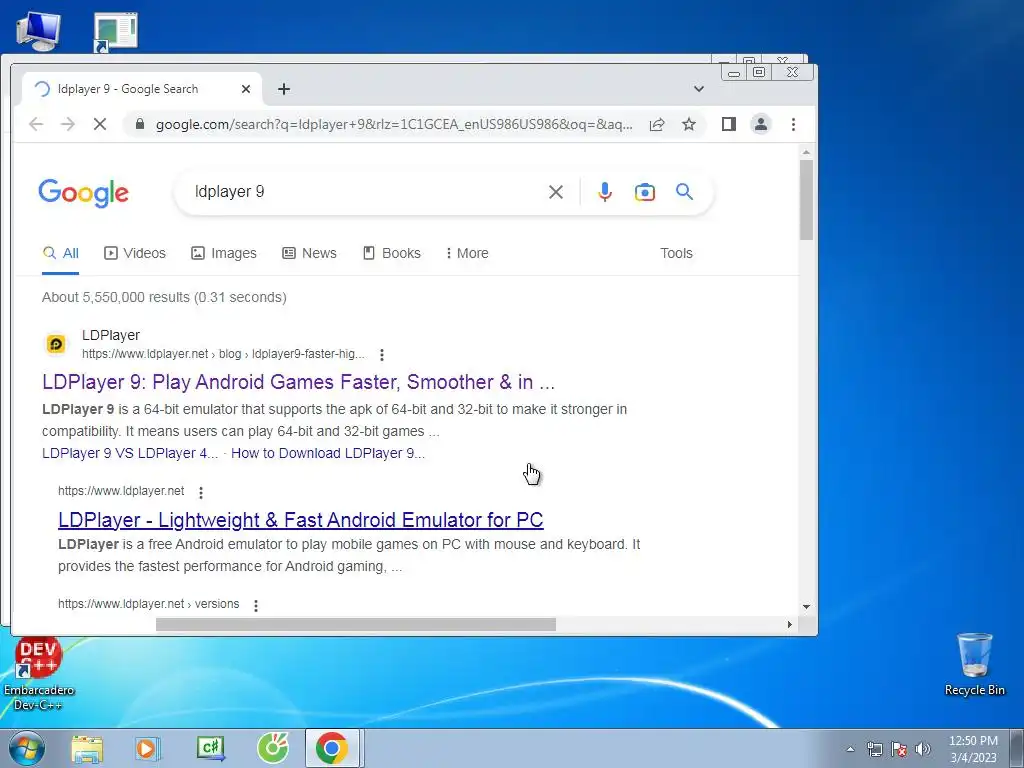The image size is (1024, 768).
Task: Submit search with magnifier icon
Action: pyautogui.click(x=684, y=191)
